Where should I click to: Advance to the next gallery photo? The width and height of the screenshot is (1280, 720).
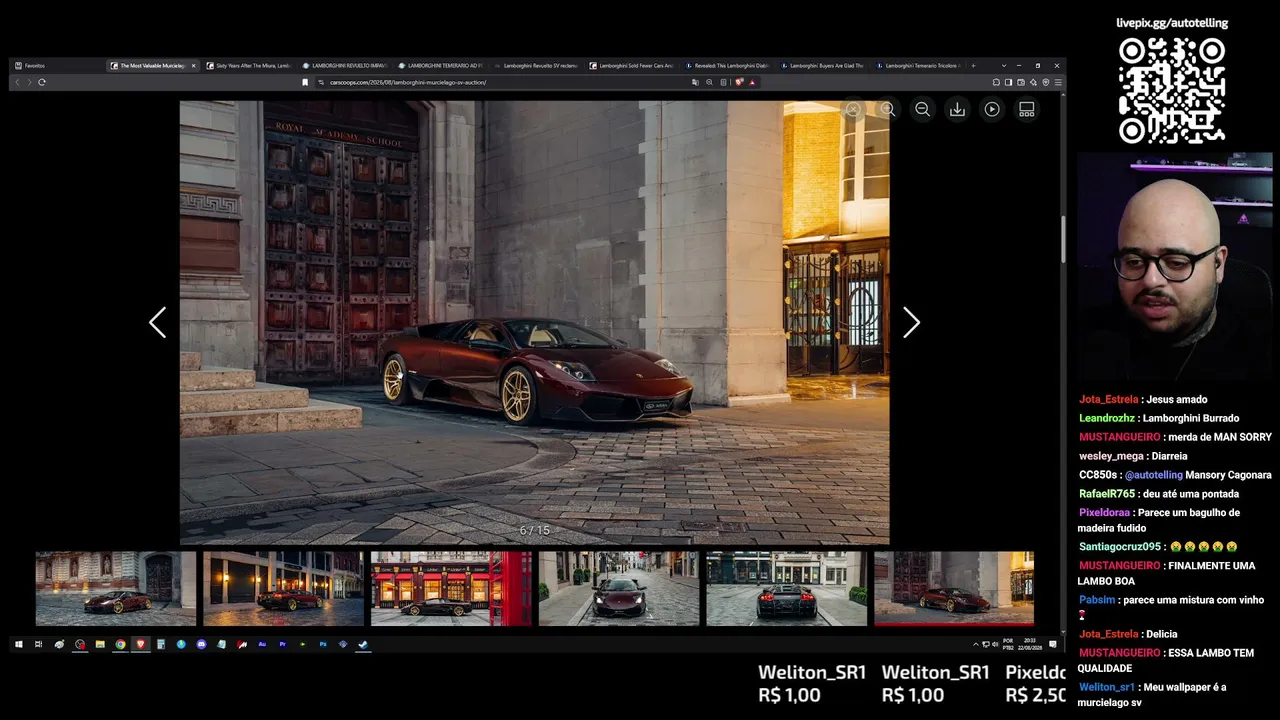911,322
